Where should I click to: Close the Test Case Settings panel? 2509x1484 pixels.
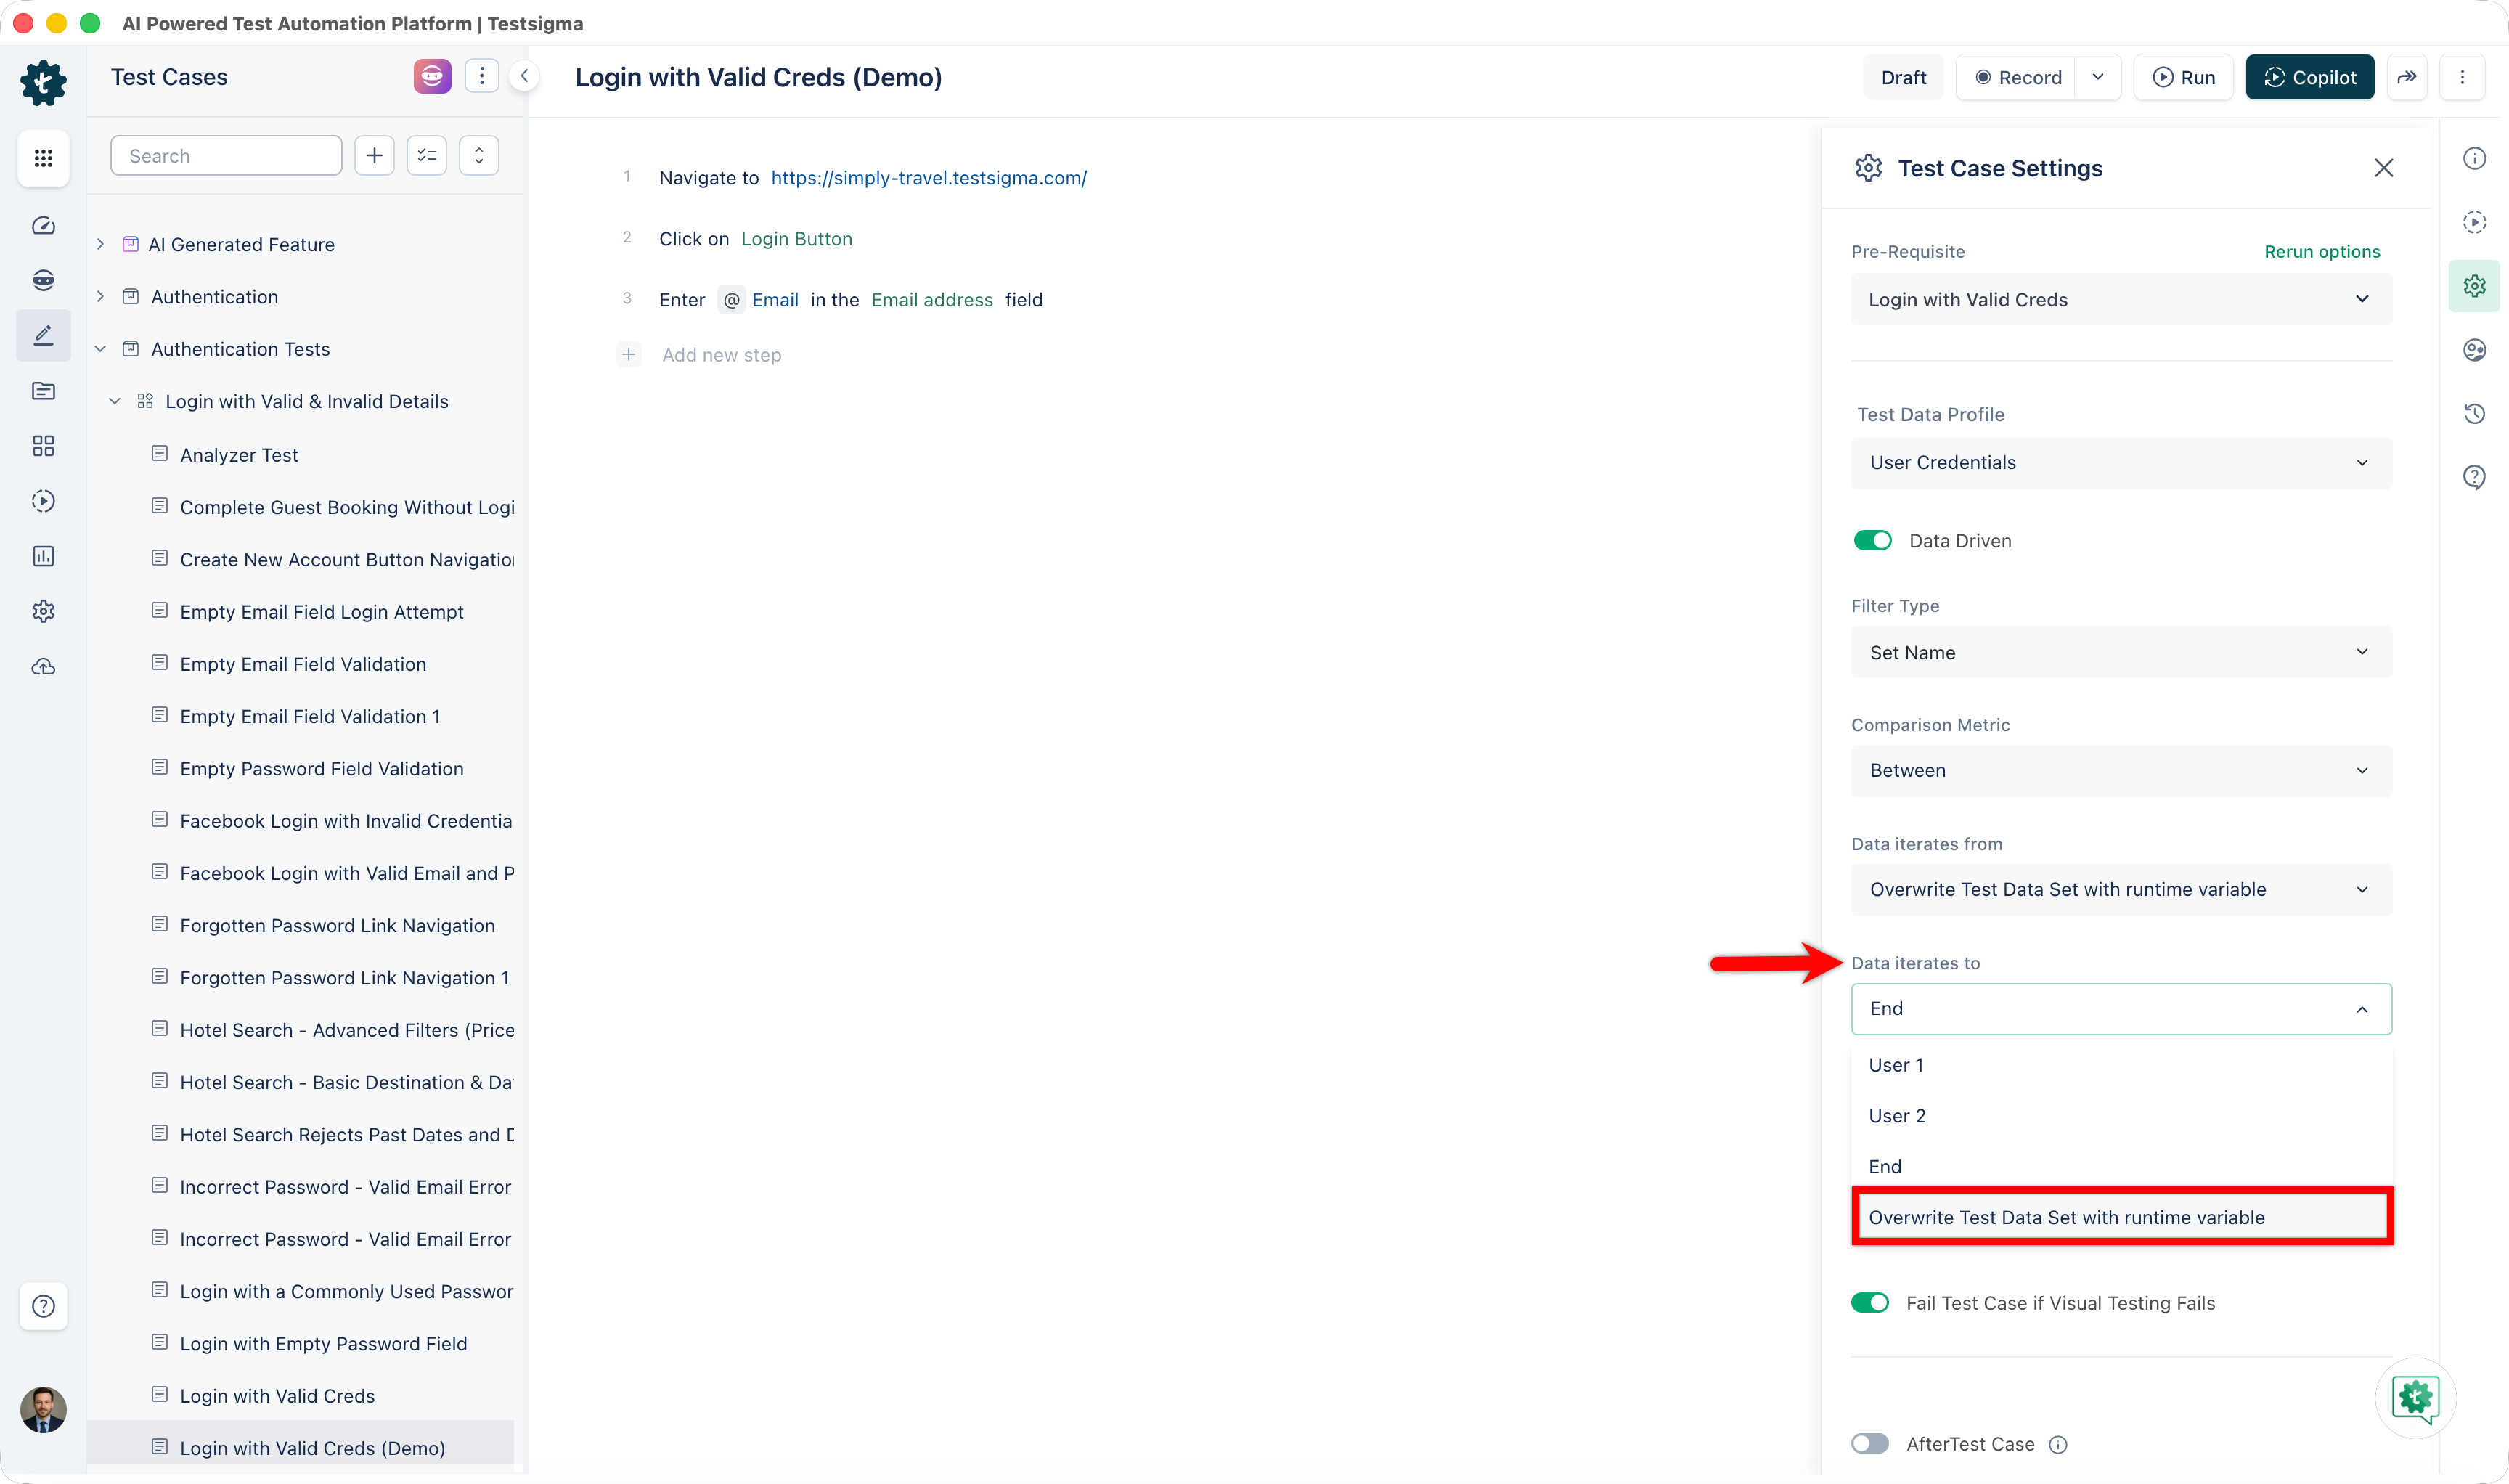coord(2384,168)
